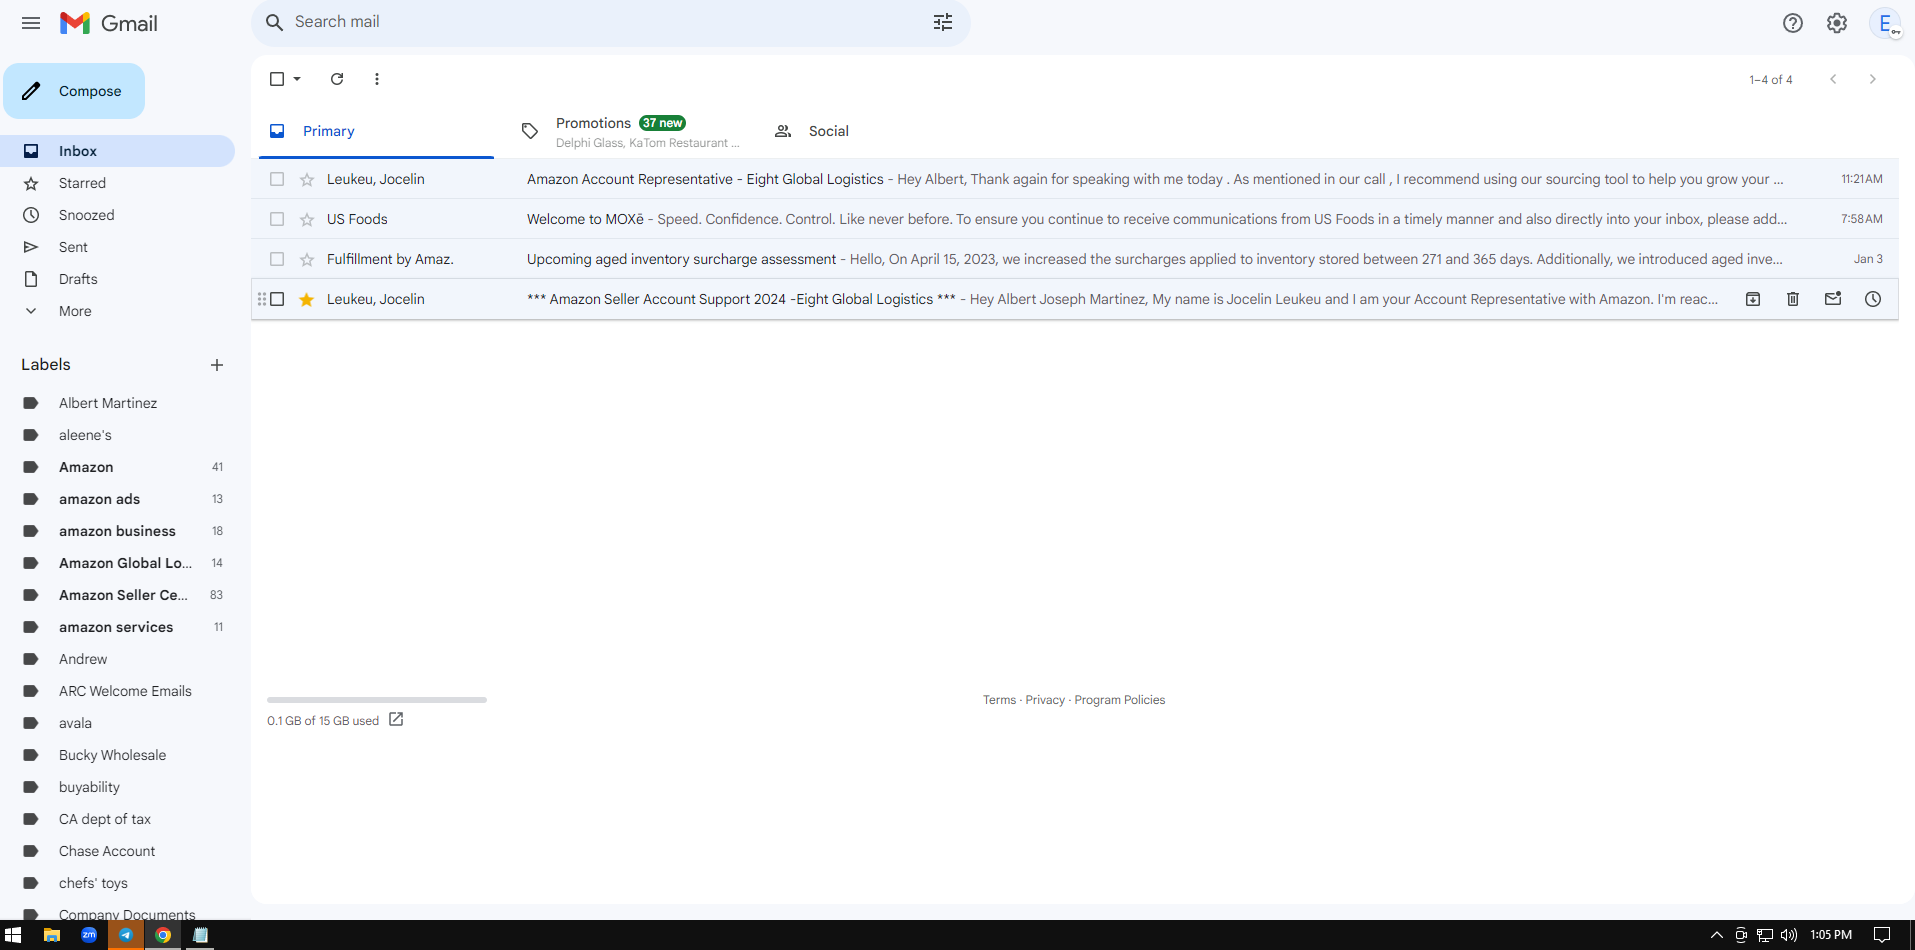Image resolution: width=1915 pixels, height=950 pixels.
Task: Refresh the inbox
Action: pyautogui.click(x=337, y=79)
